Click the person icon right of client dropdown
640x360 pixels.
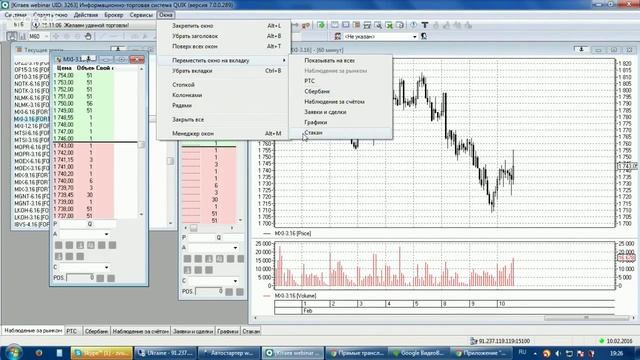point(424,36)
